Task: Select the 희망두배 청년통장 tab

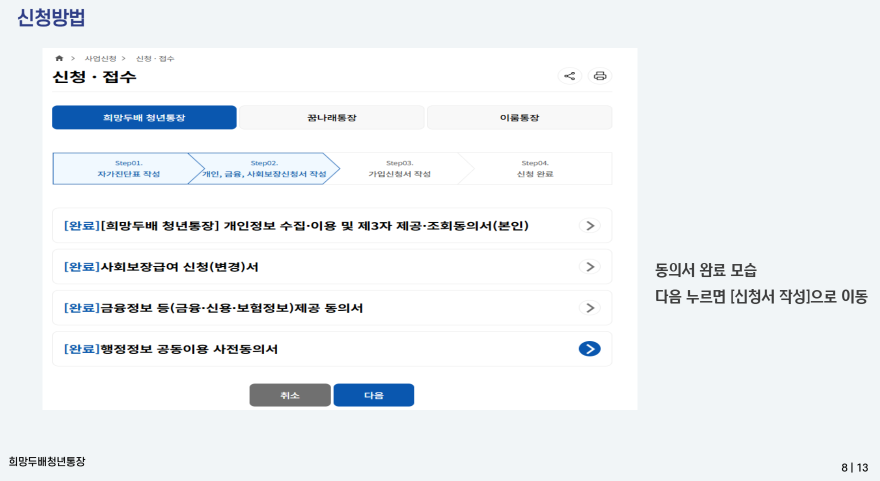Action: pos(144,117)
